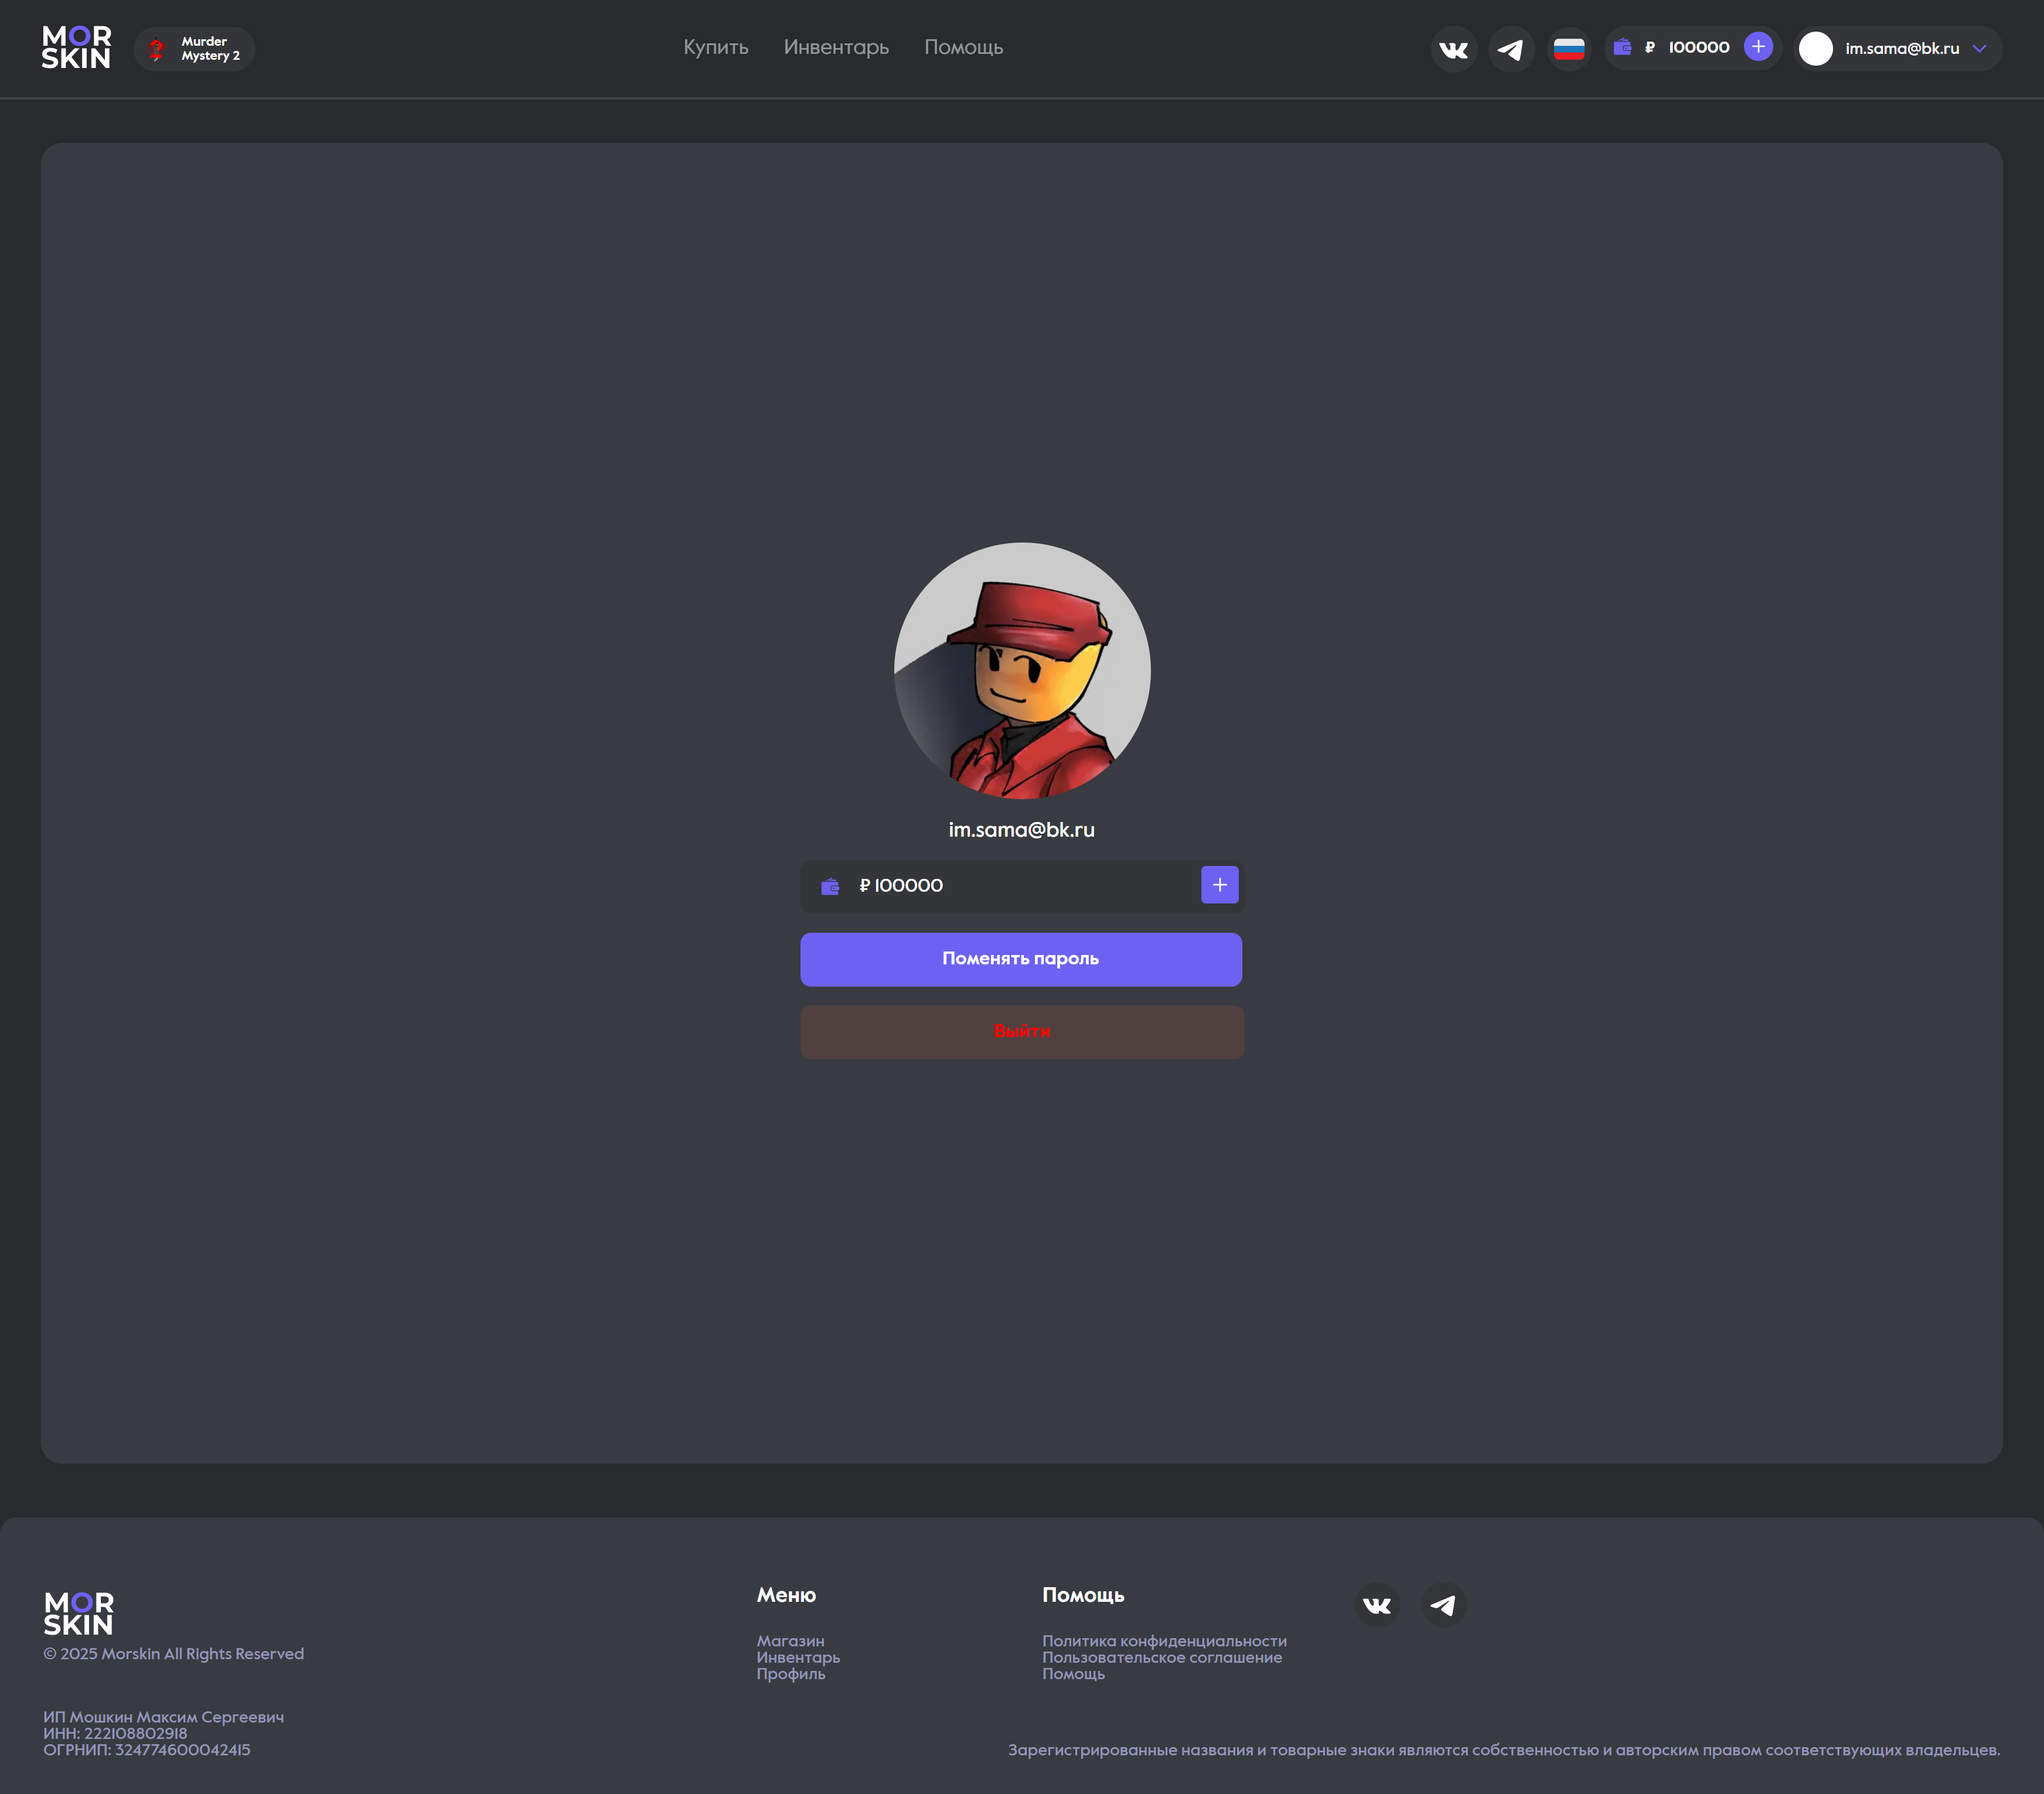Open the VK icon in footer
Screen dimensions: 2044x1794
(1377, 1605)
